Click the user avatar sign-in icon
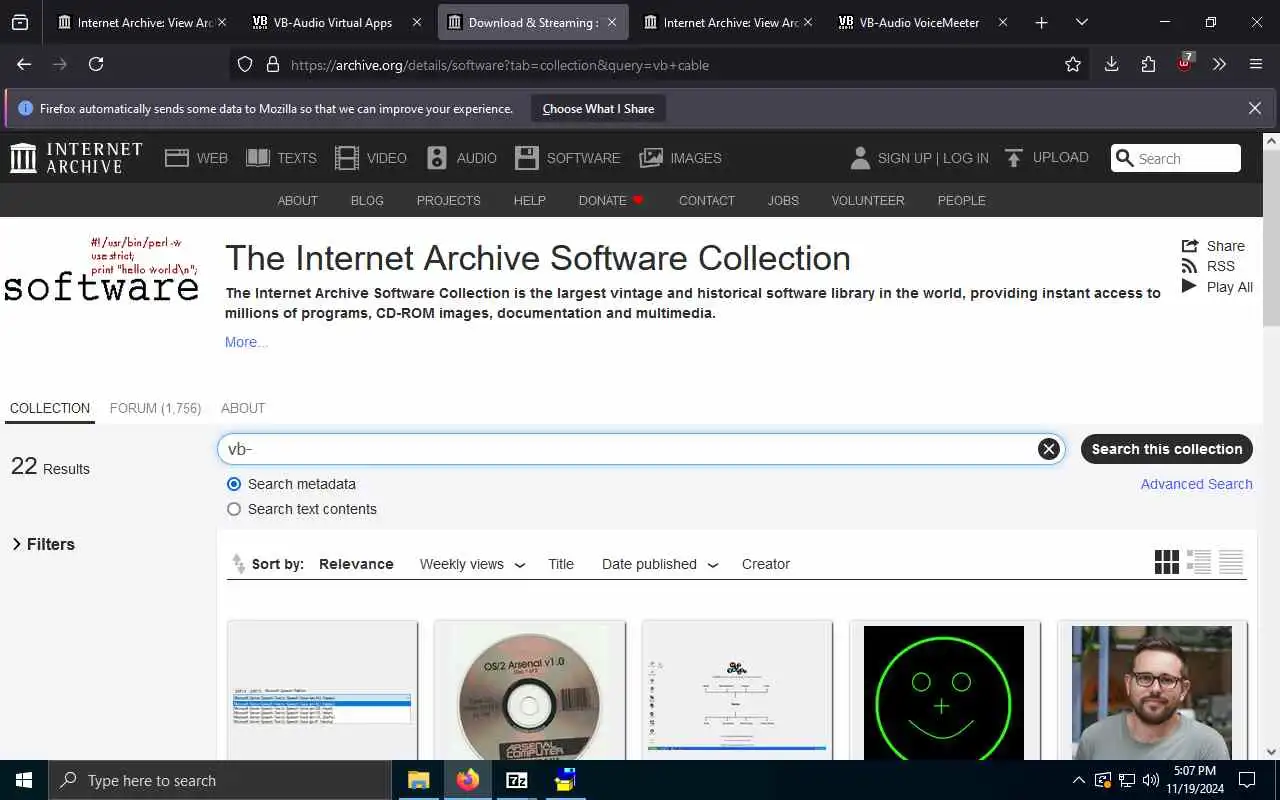The height and width of the screenshot is (800, 1280). pos(860,158)
